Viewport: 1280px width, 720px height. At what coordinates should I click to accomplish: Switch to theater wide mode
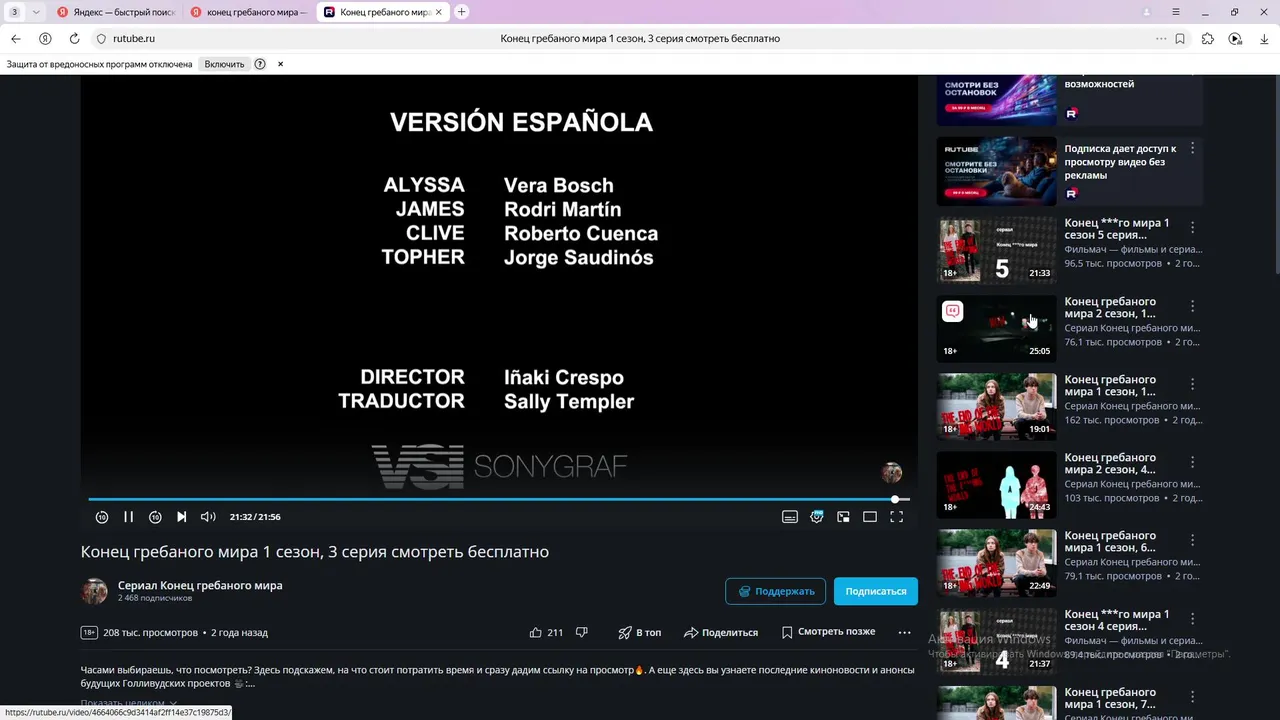[x=870, y=517]
